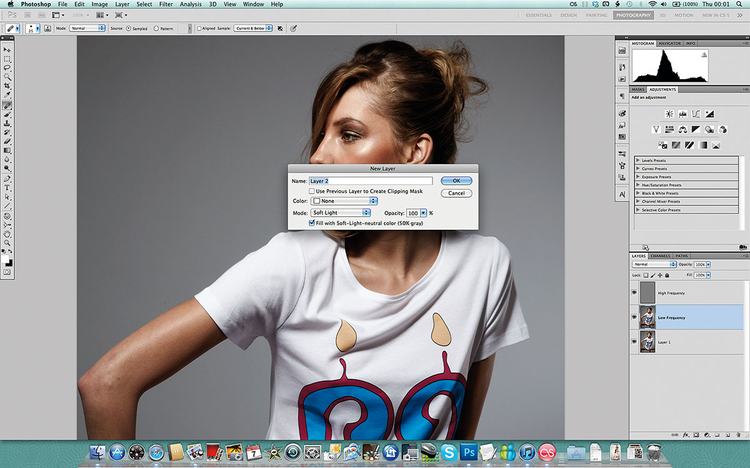750x468 pixels.
Task: Toggle the Aligned checkbox in options bar
Action: coord(199,29)
